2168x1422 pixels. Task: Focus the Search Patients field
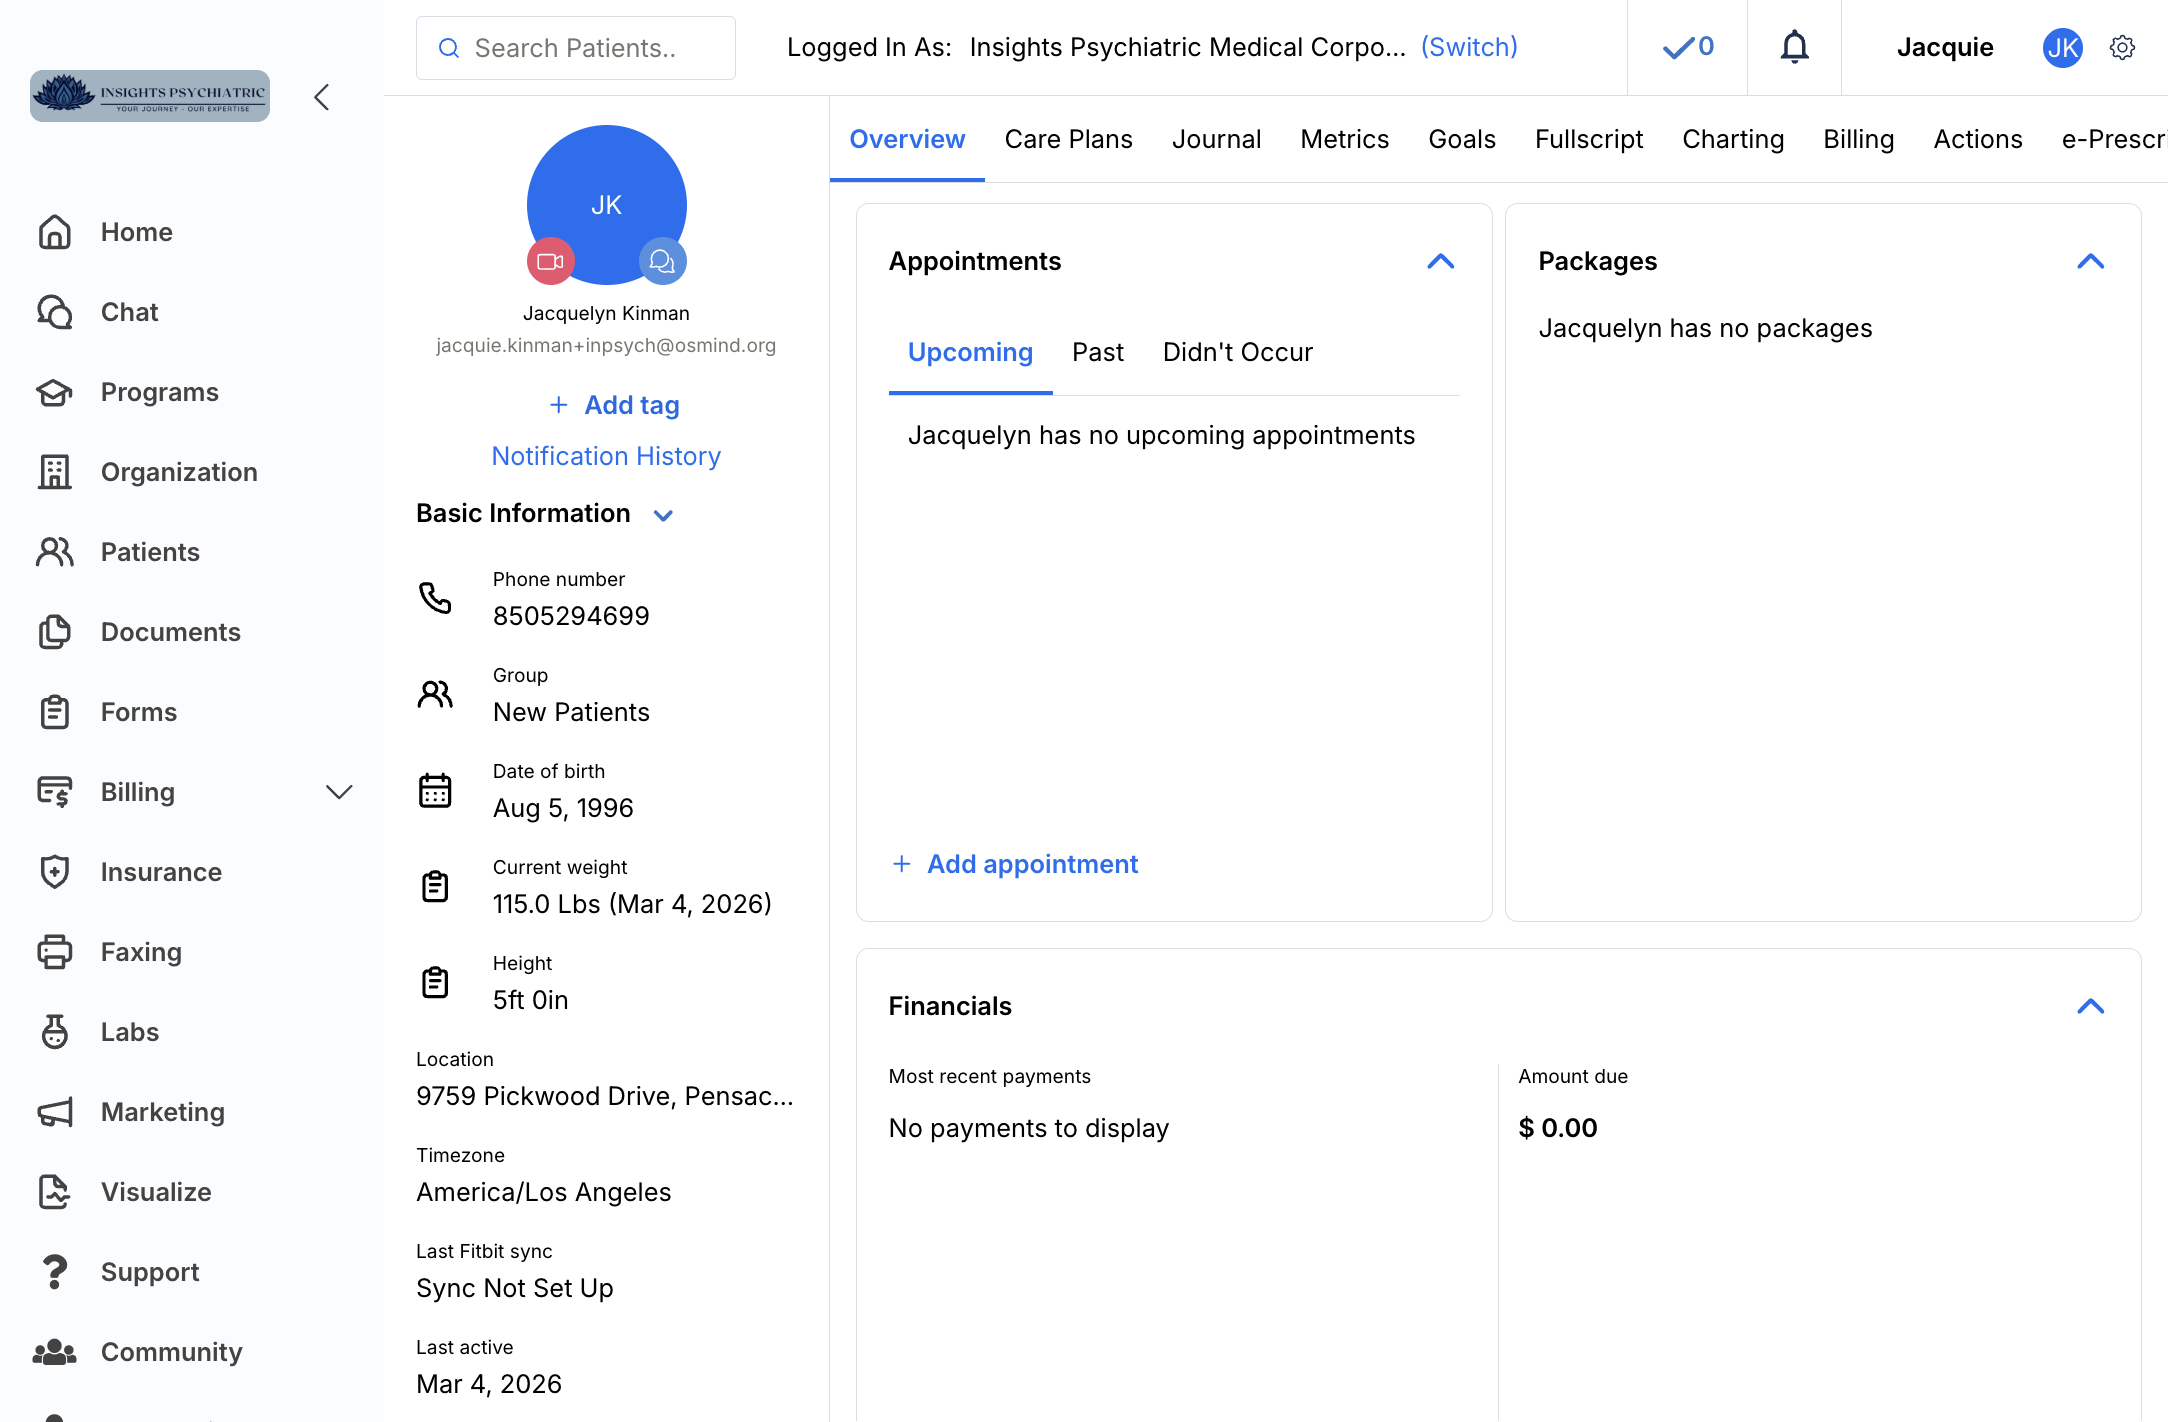tap(576, 48)
